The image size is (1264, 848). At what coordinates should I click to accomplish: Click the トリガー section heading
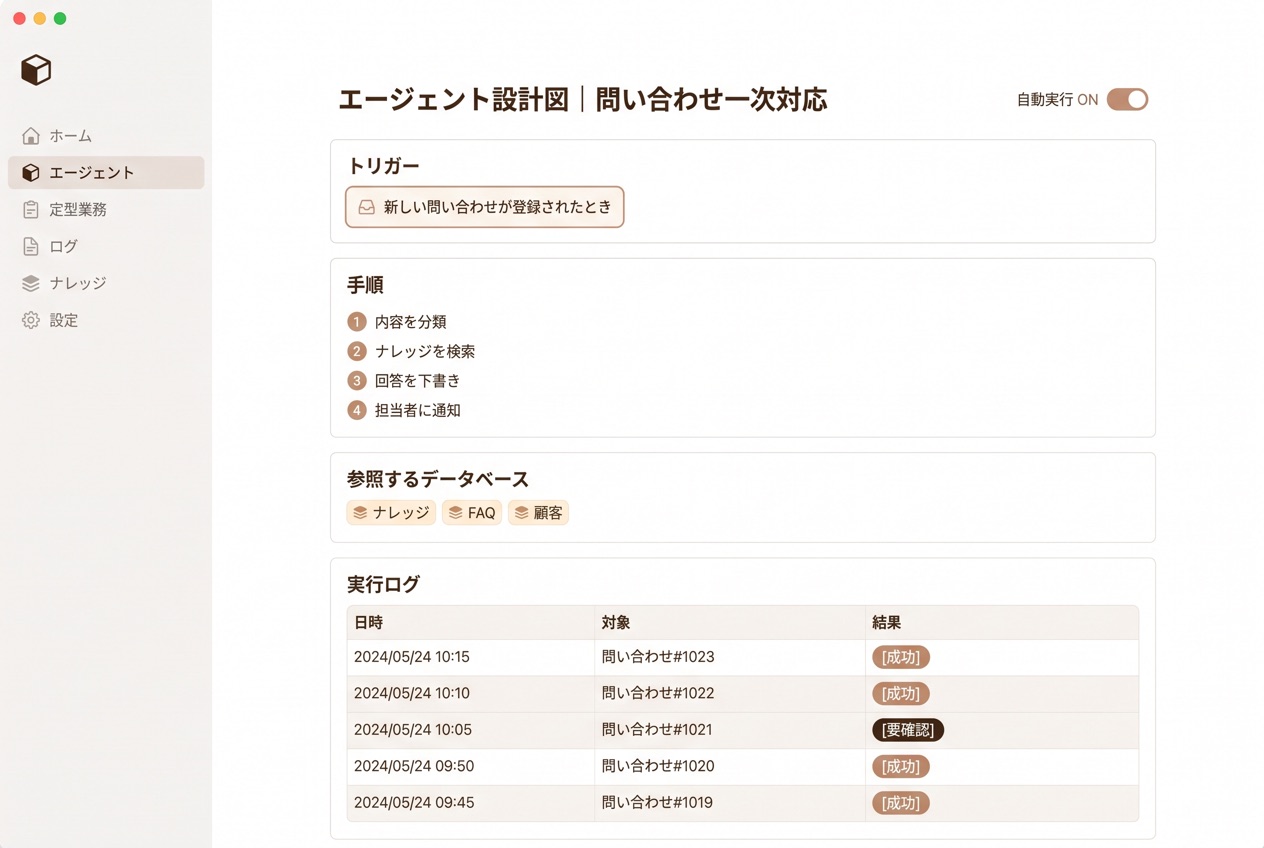pyautogui.click(x=383, y=167)
